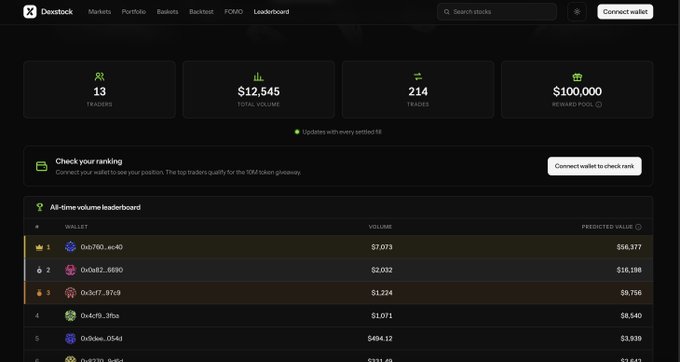Viewport: 680px width, 362px height.
Task: Click the $494.12 volume value
Action: click(380, 339)
